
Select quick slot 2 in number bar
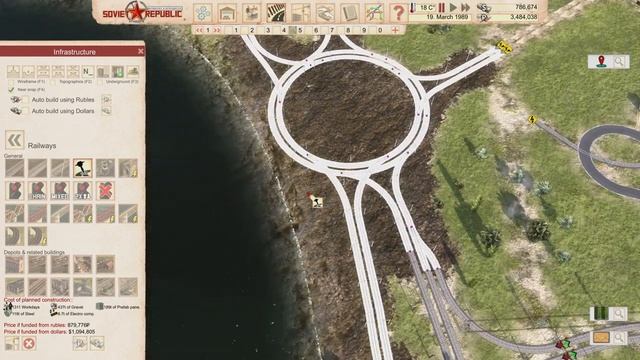252,30
